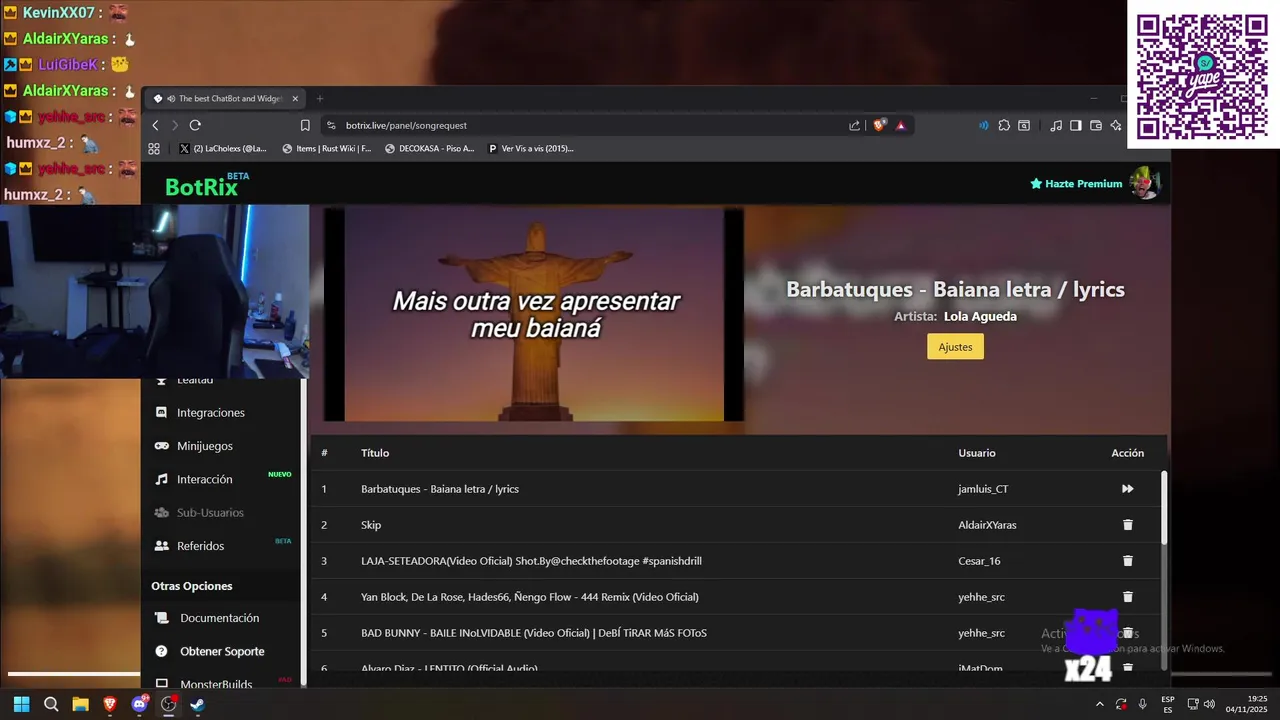Show hidden system tray icons

coord(1099,704)
